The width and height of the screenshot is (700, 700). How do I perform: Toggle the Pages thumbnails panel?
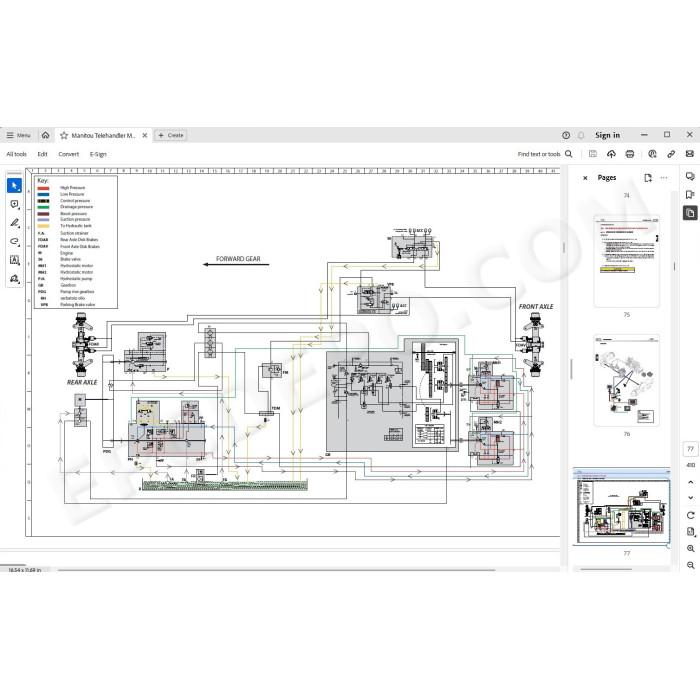[x=690, y=213]
